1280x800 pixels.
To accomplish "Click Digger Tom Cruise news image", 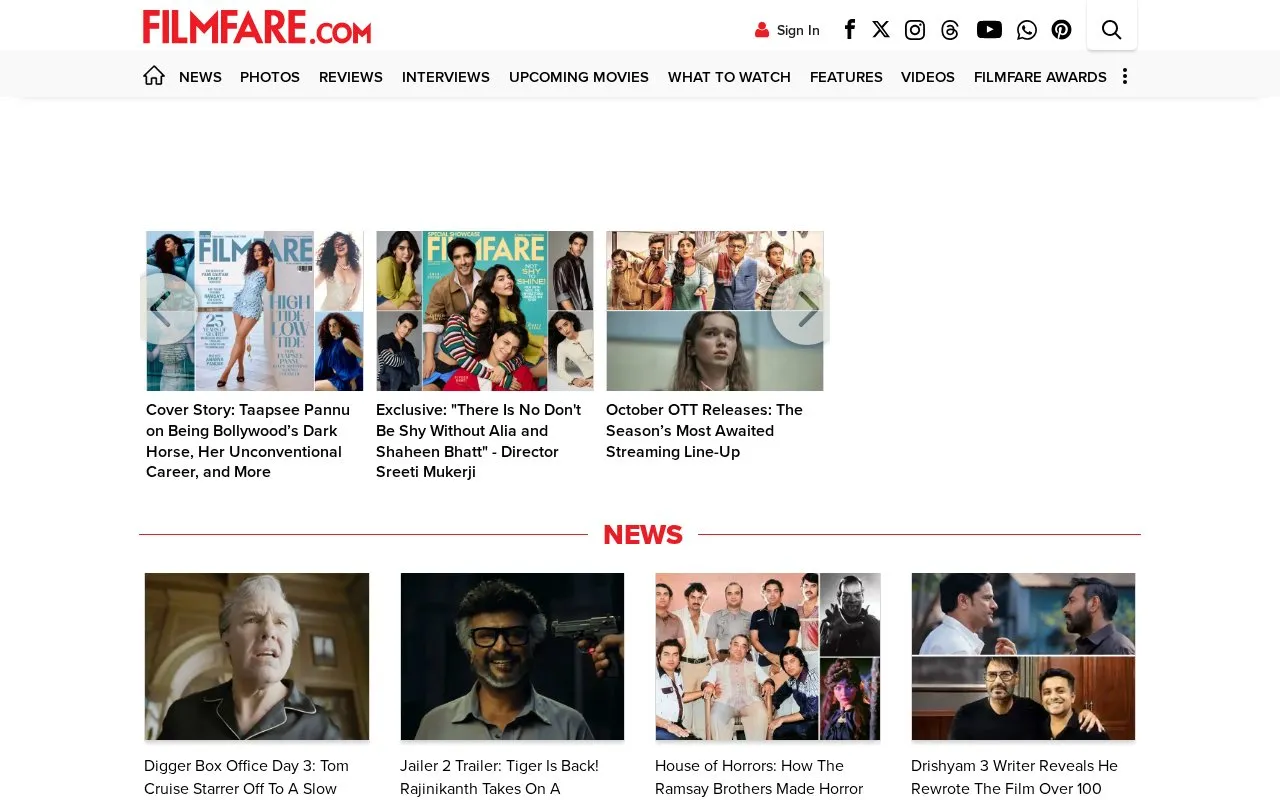I will pyautogui.click(x=257, y=656).
